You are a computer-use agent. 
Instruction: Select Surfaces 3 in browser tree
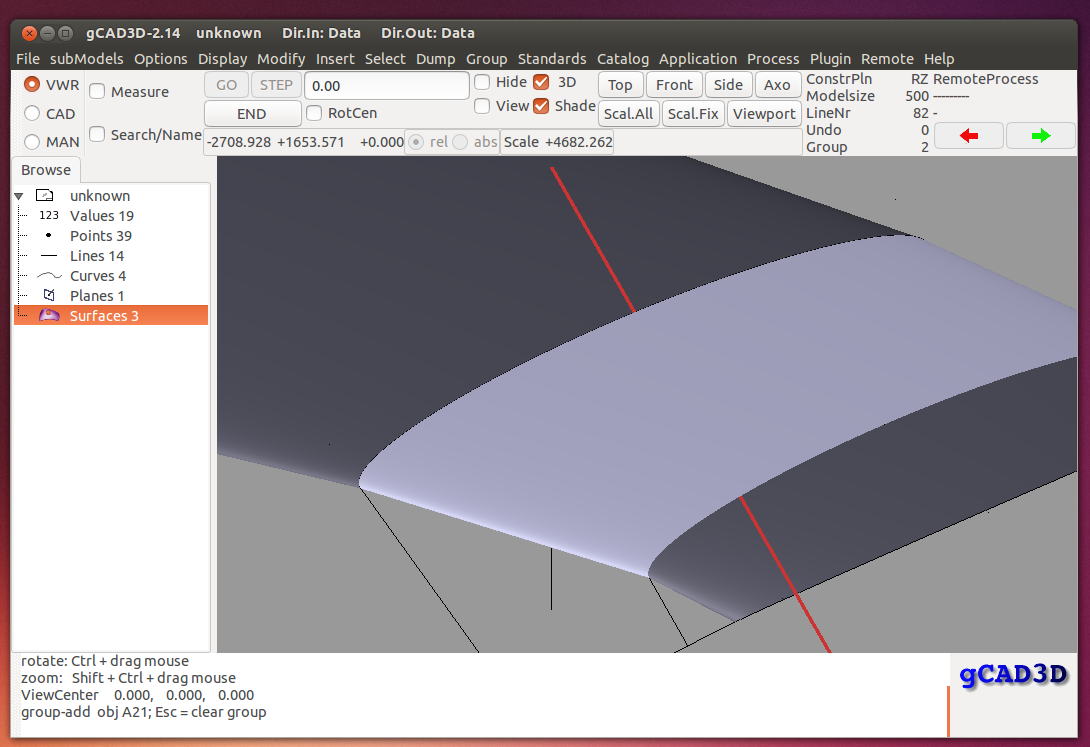(111, 315)
